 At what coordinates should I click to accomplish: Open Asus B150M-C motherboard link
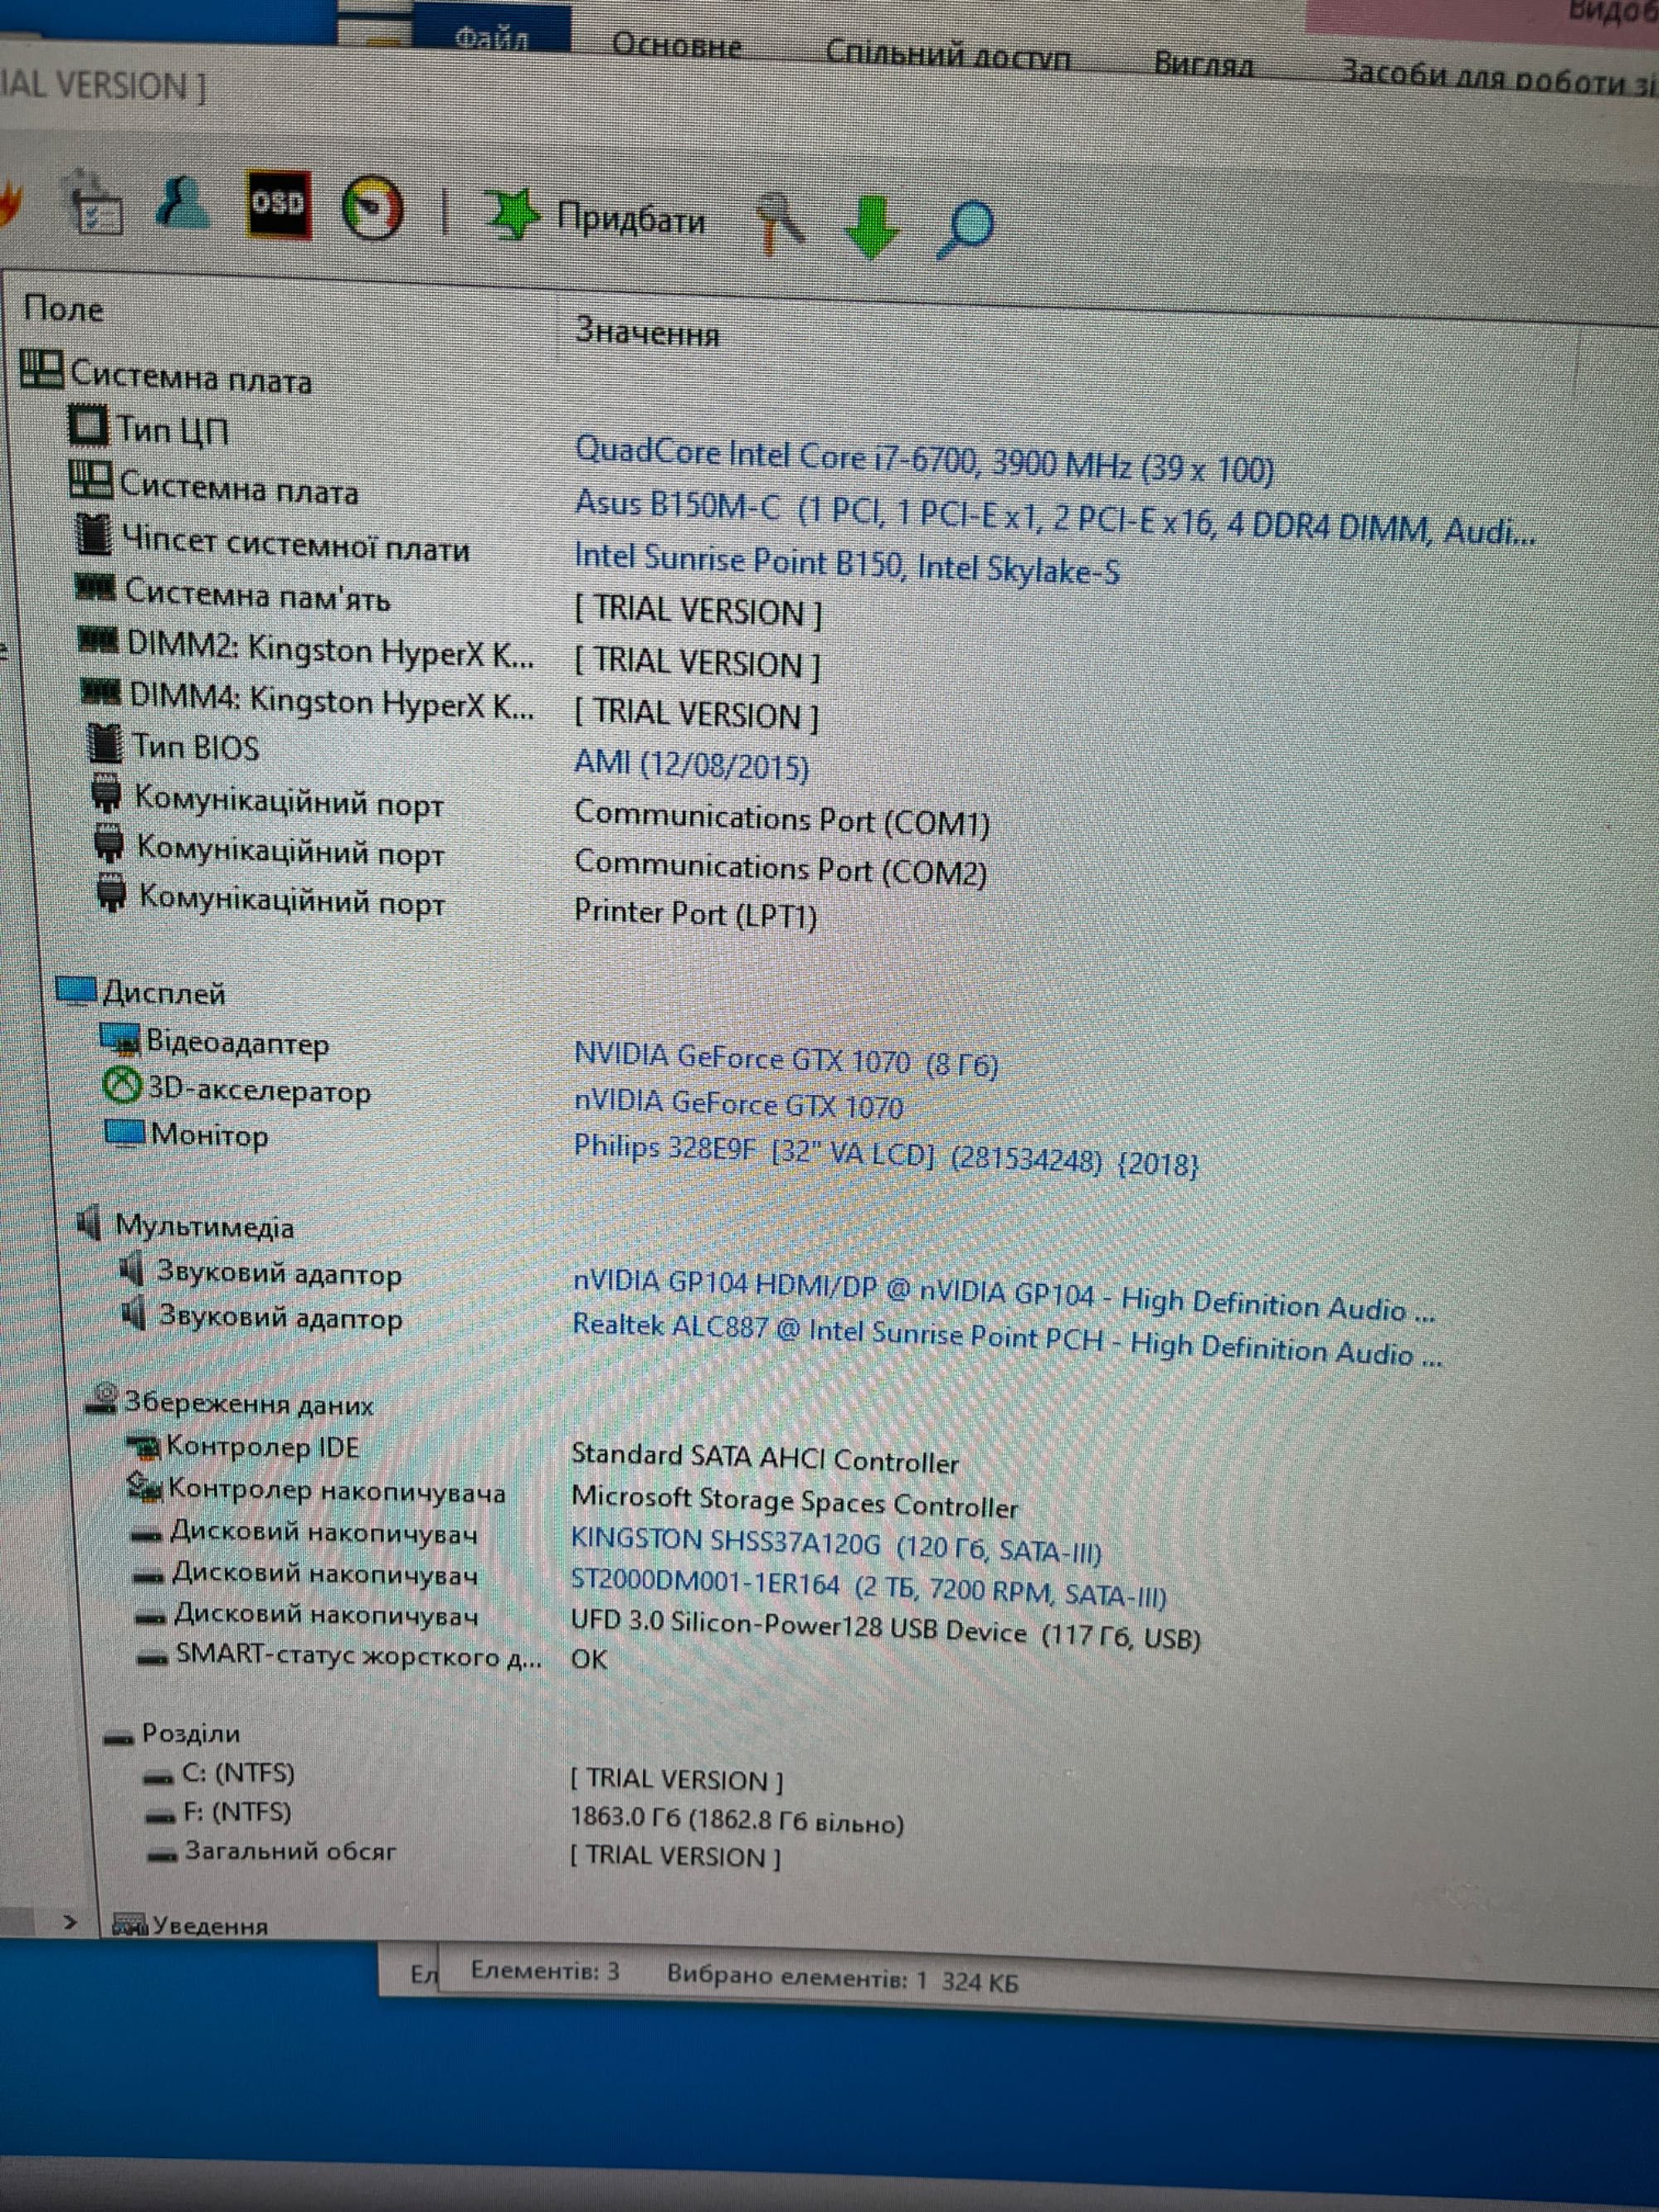1054,517
